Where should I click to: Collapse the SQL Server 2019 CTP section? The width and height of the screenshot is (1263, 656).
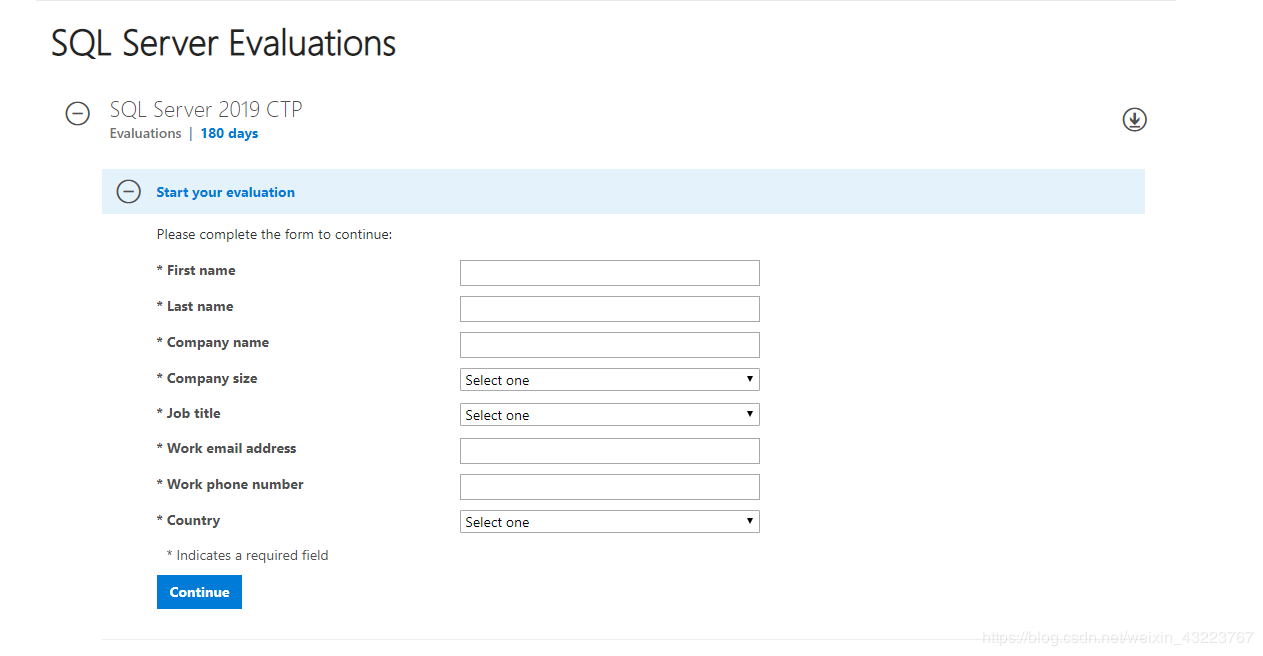coord(78,114)
